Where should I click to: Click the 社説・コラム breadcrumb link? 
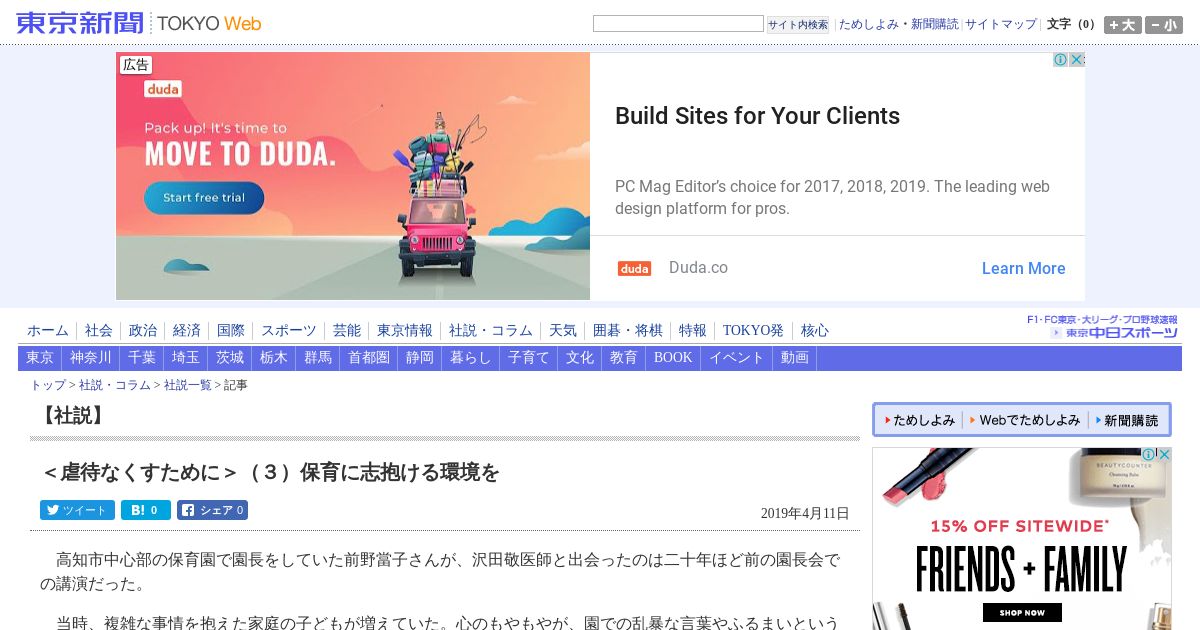(x=115, y=385)
